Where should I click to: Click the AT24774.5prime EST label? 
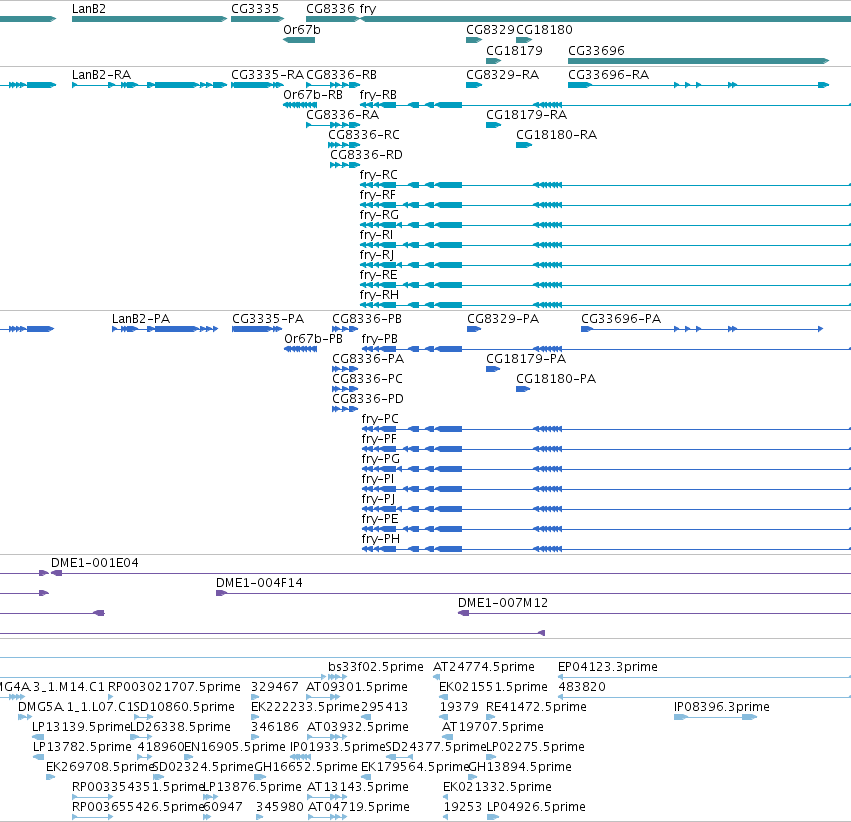(484, 667)
